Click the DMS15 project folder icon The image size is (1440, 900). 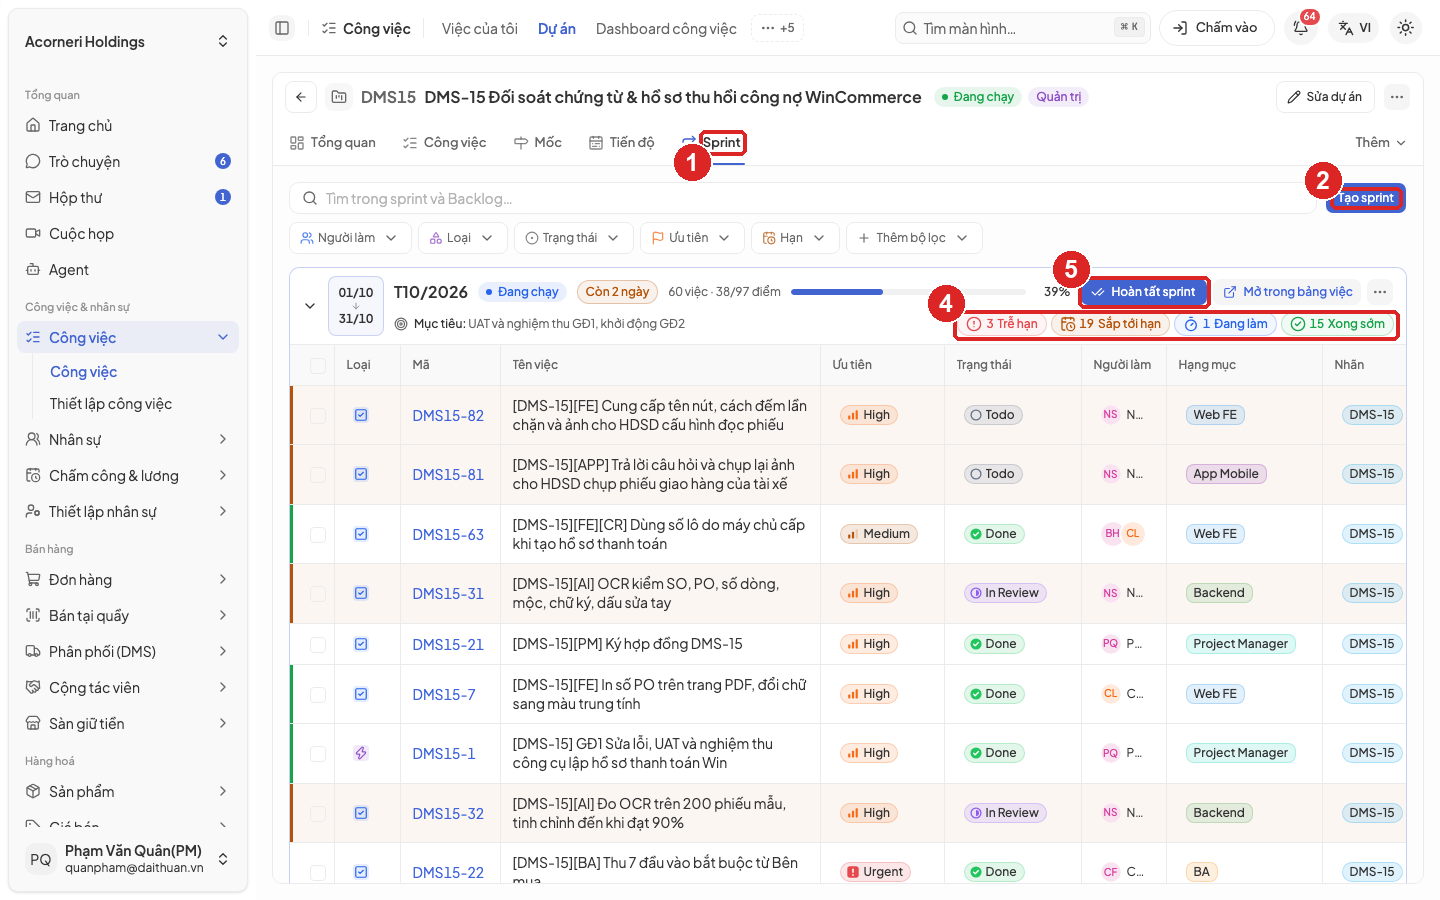coord(339,97)
